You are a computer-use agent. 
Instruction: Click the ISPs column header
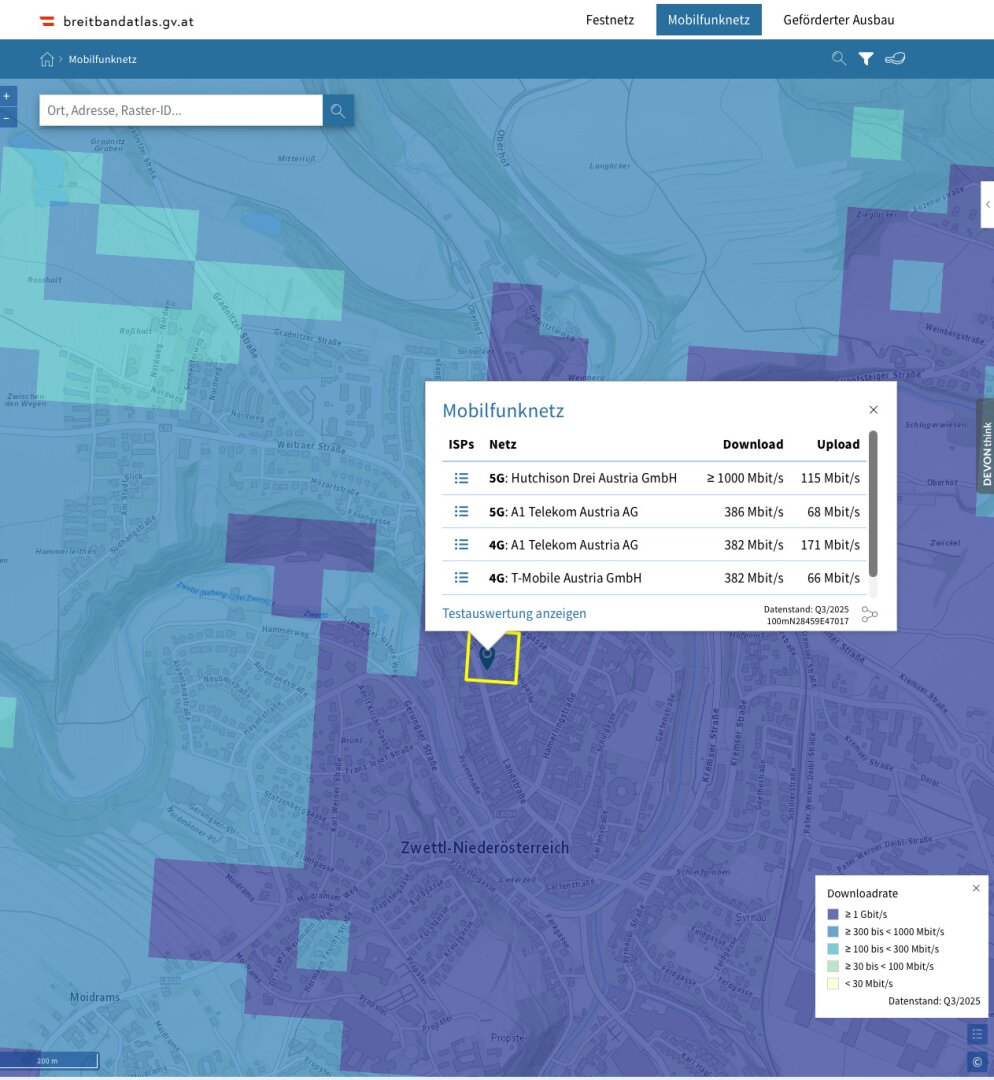click(462, 444)
